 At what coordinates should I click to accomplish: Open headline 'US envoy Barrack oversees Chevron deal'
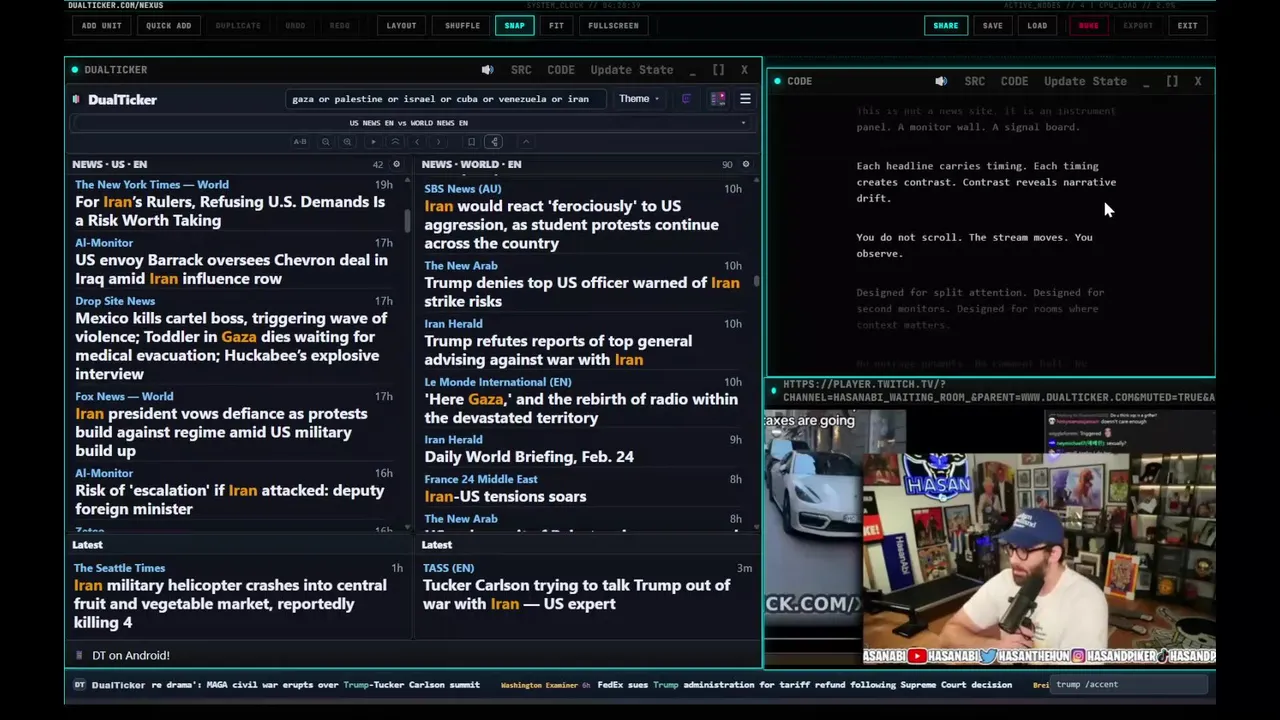[231, 269]
